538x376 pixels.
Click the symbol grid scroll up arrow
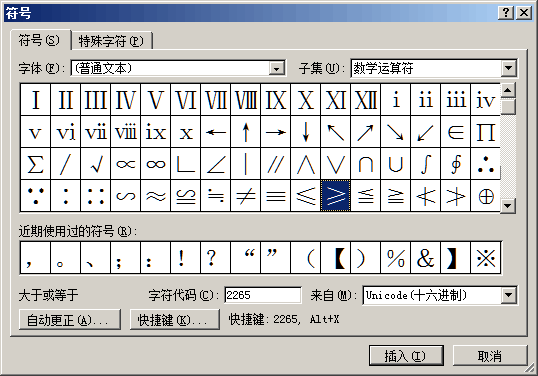coord(508,90)
